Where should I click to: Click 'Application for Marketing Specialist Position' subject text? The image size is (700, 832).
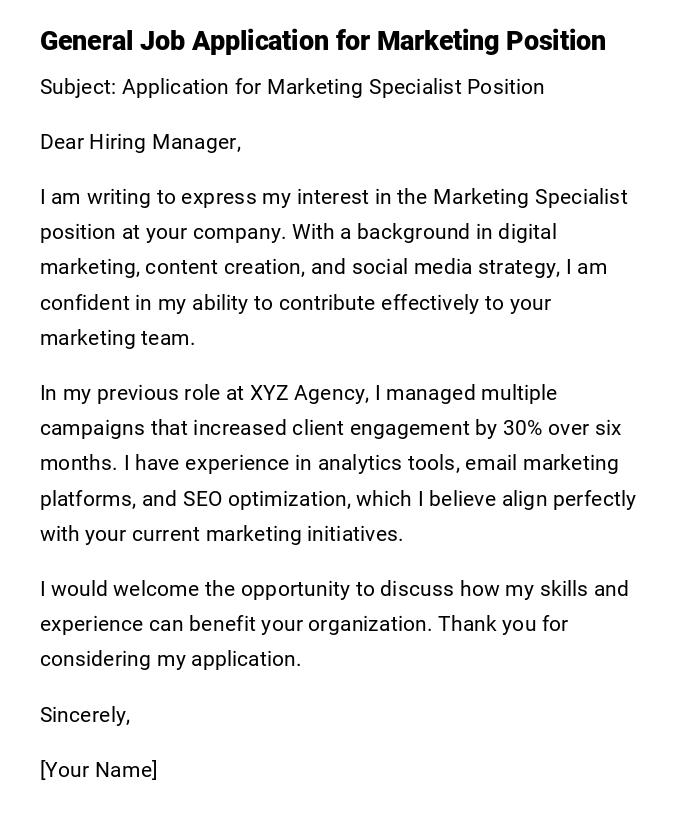pos(333,87)
